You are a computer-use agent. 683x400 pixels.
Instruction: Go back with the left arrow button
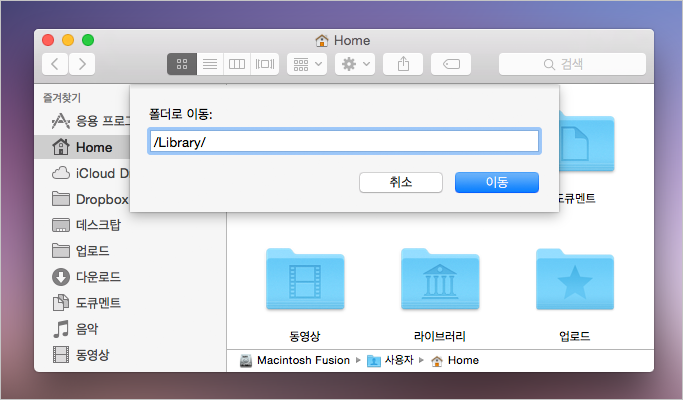(55, 64)
